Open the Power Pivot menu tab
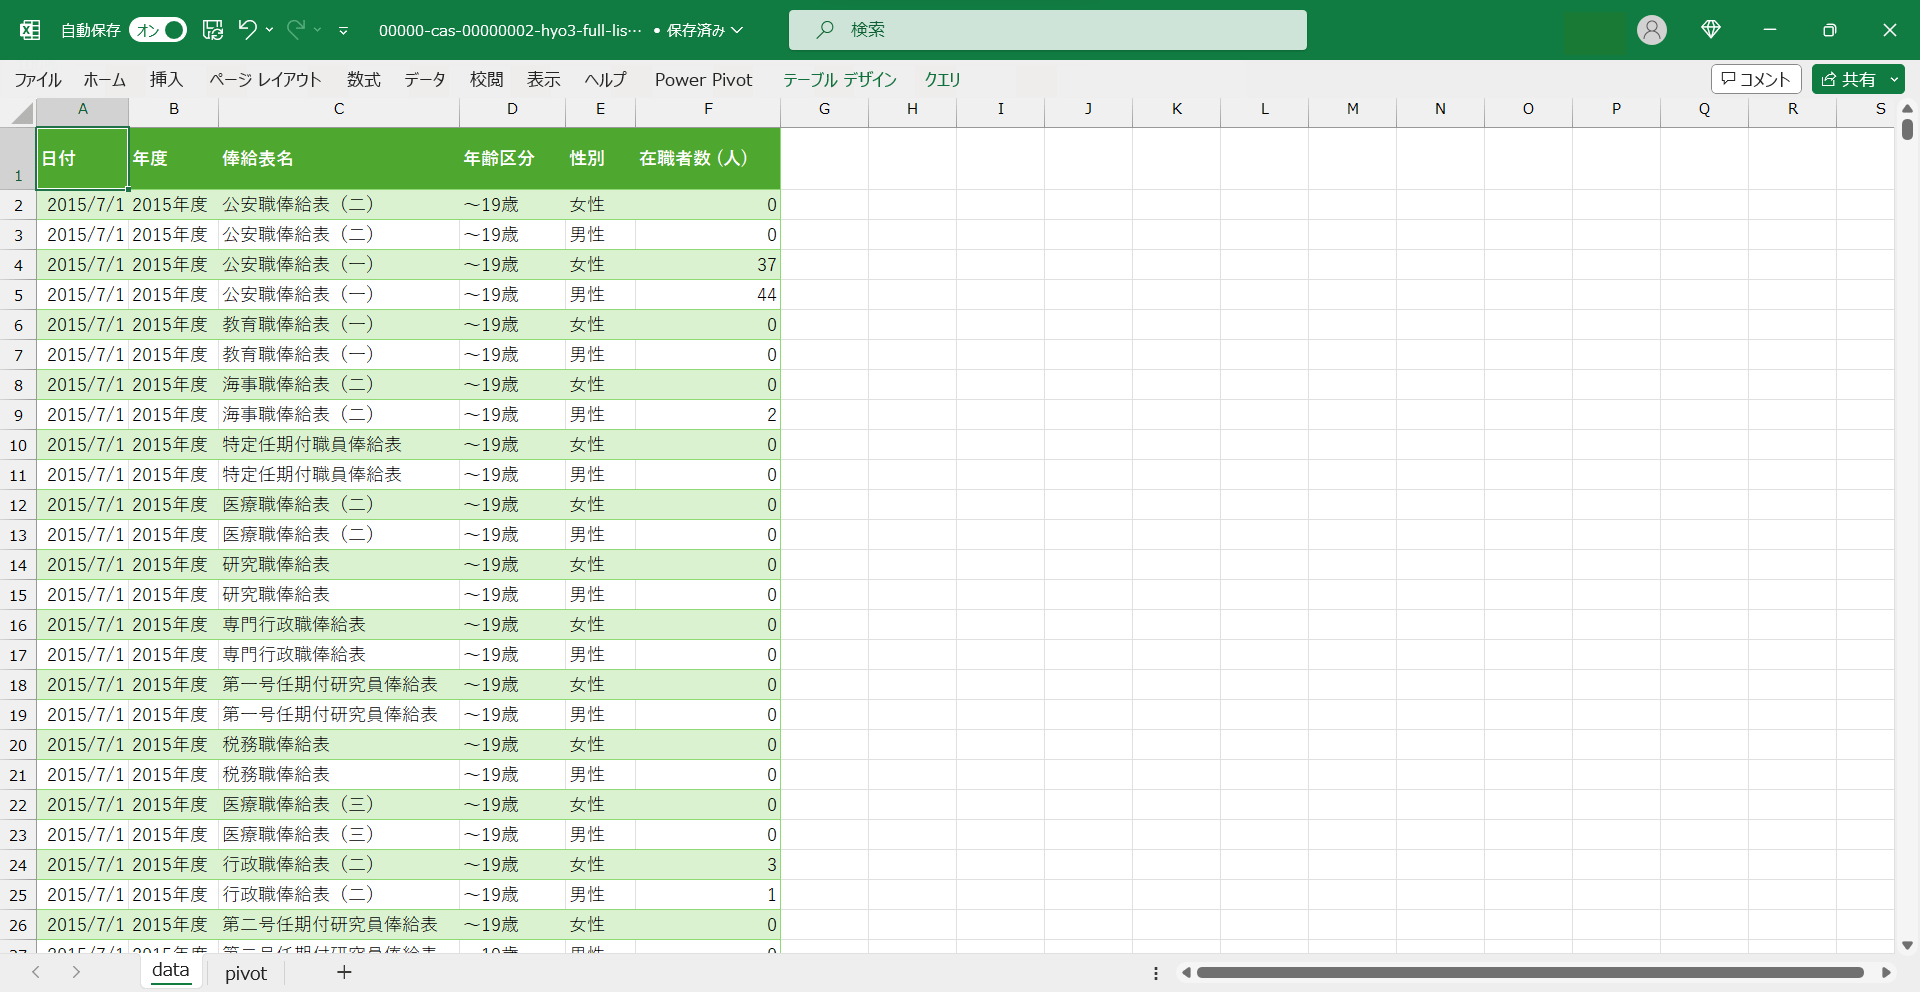 [x=703, y=79]
